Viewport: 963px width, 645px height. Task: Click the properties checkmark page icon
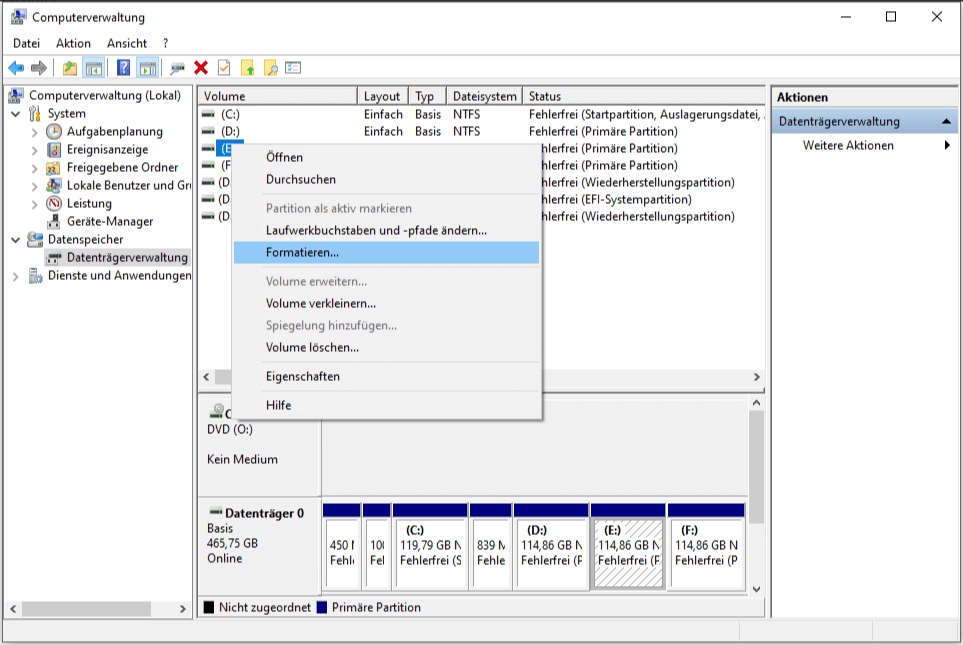tap(224, 68)
